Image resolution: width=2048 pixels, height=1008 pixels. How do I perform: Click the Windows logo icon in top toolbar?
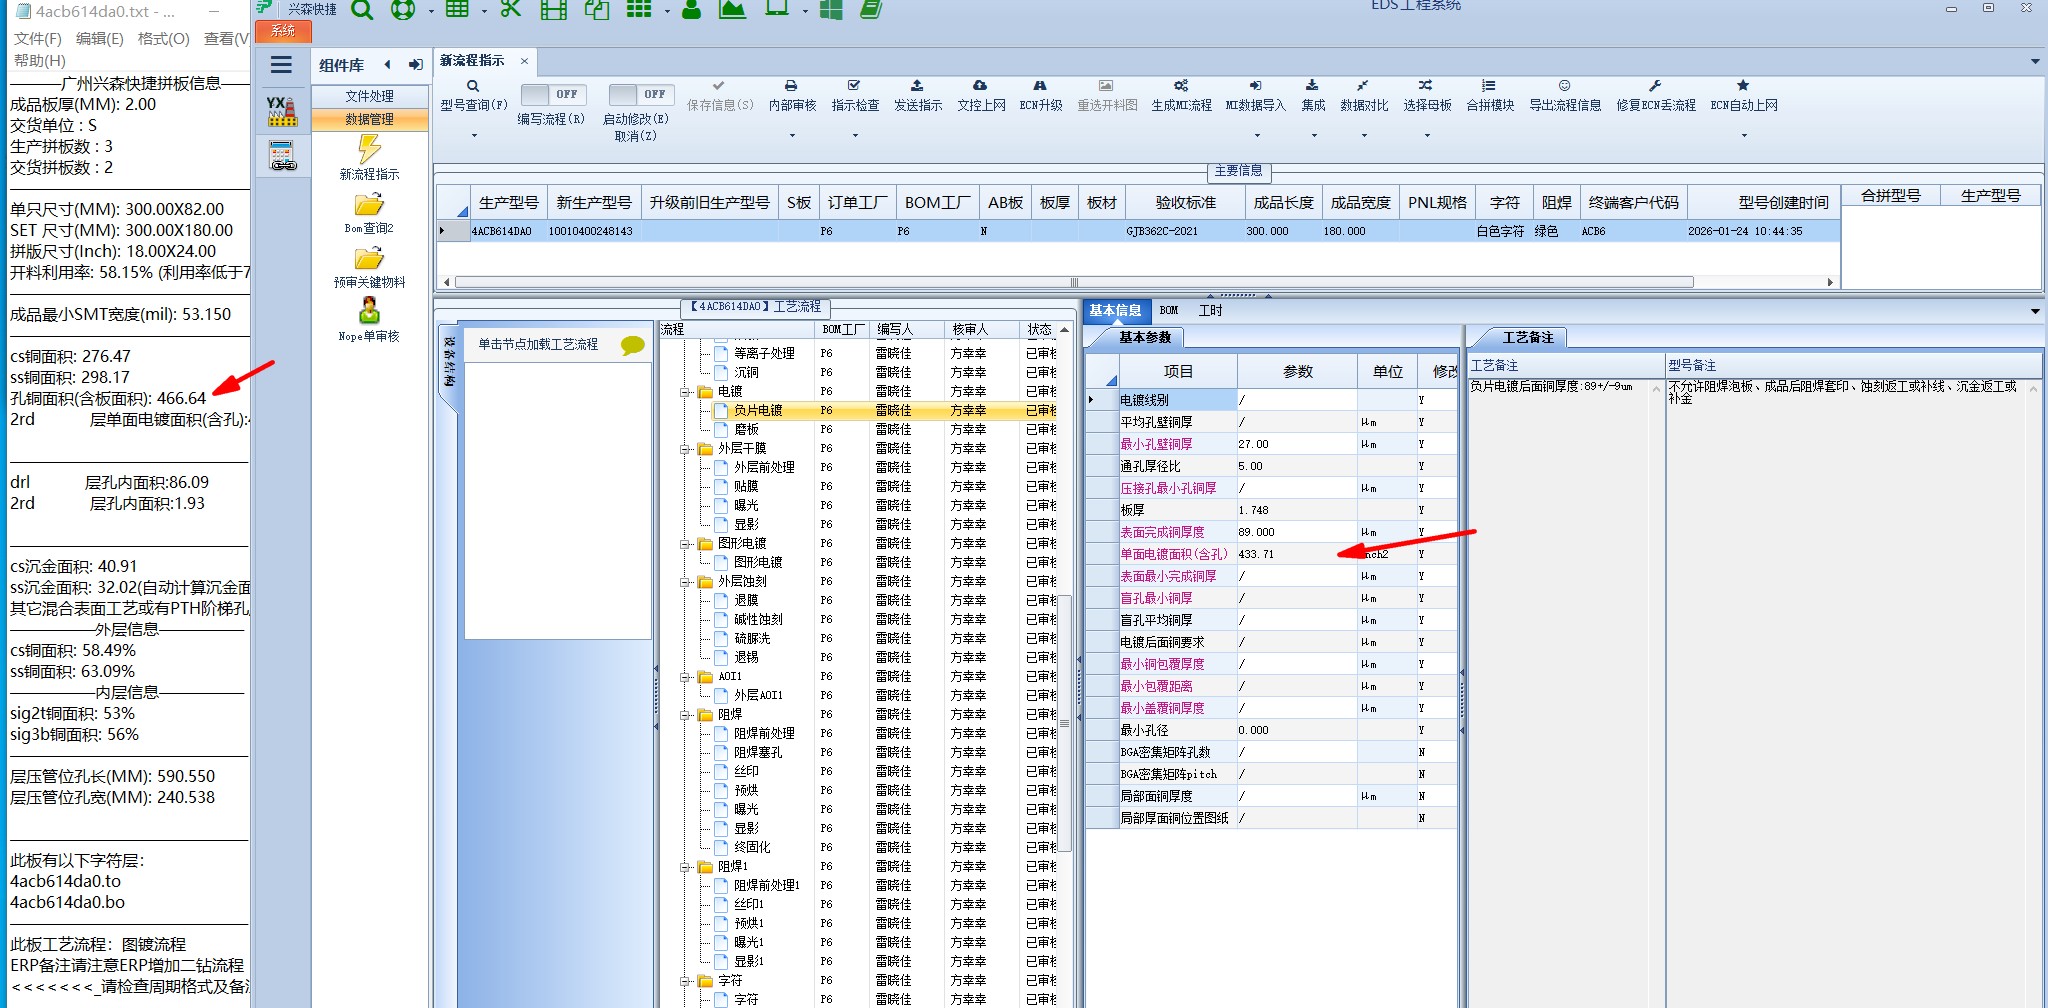(831, 10)
